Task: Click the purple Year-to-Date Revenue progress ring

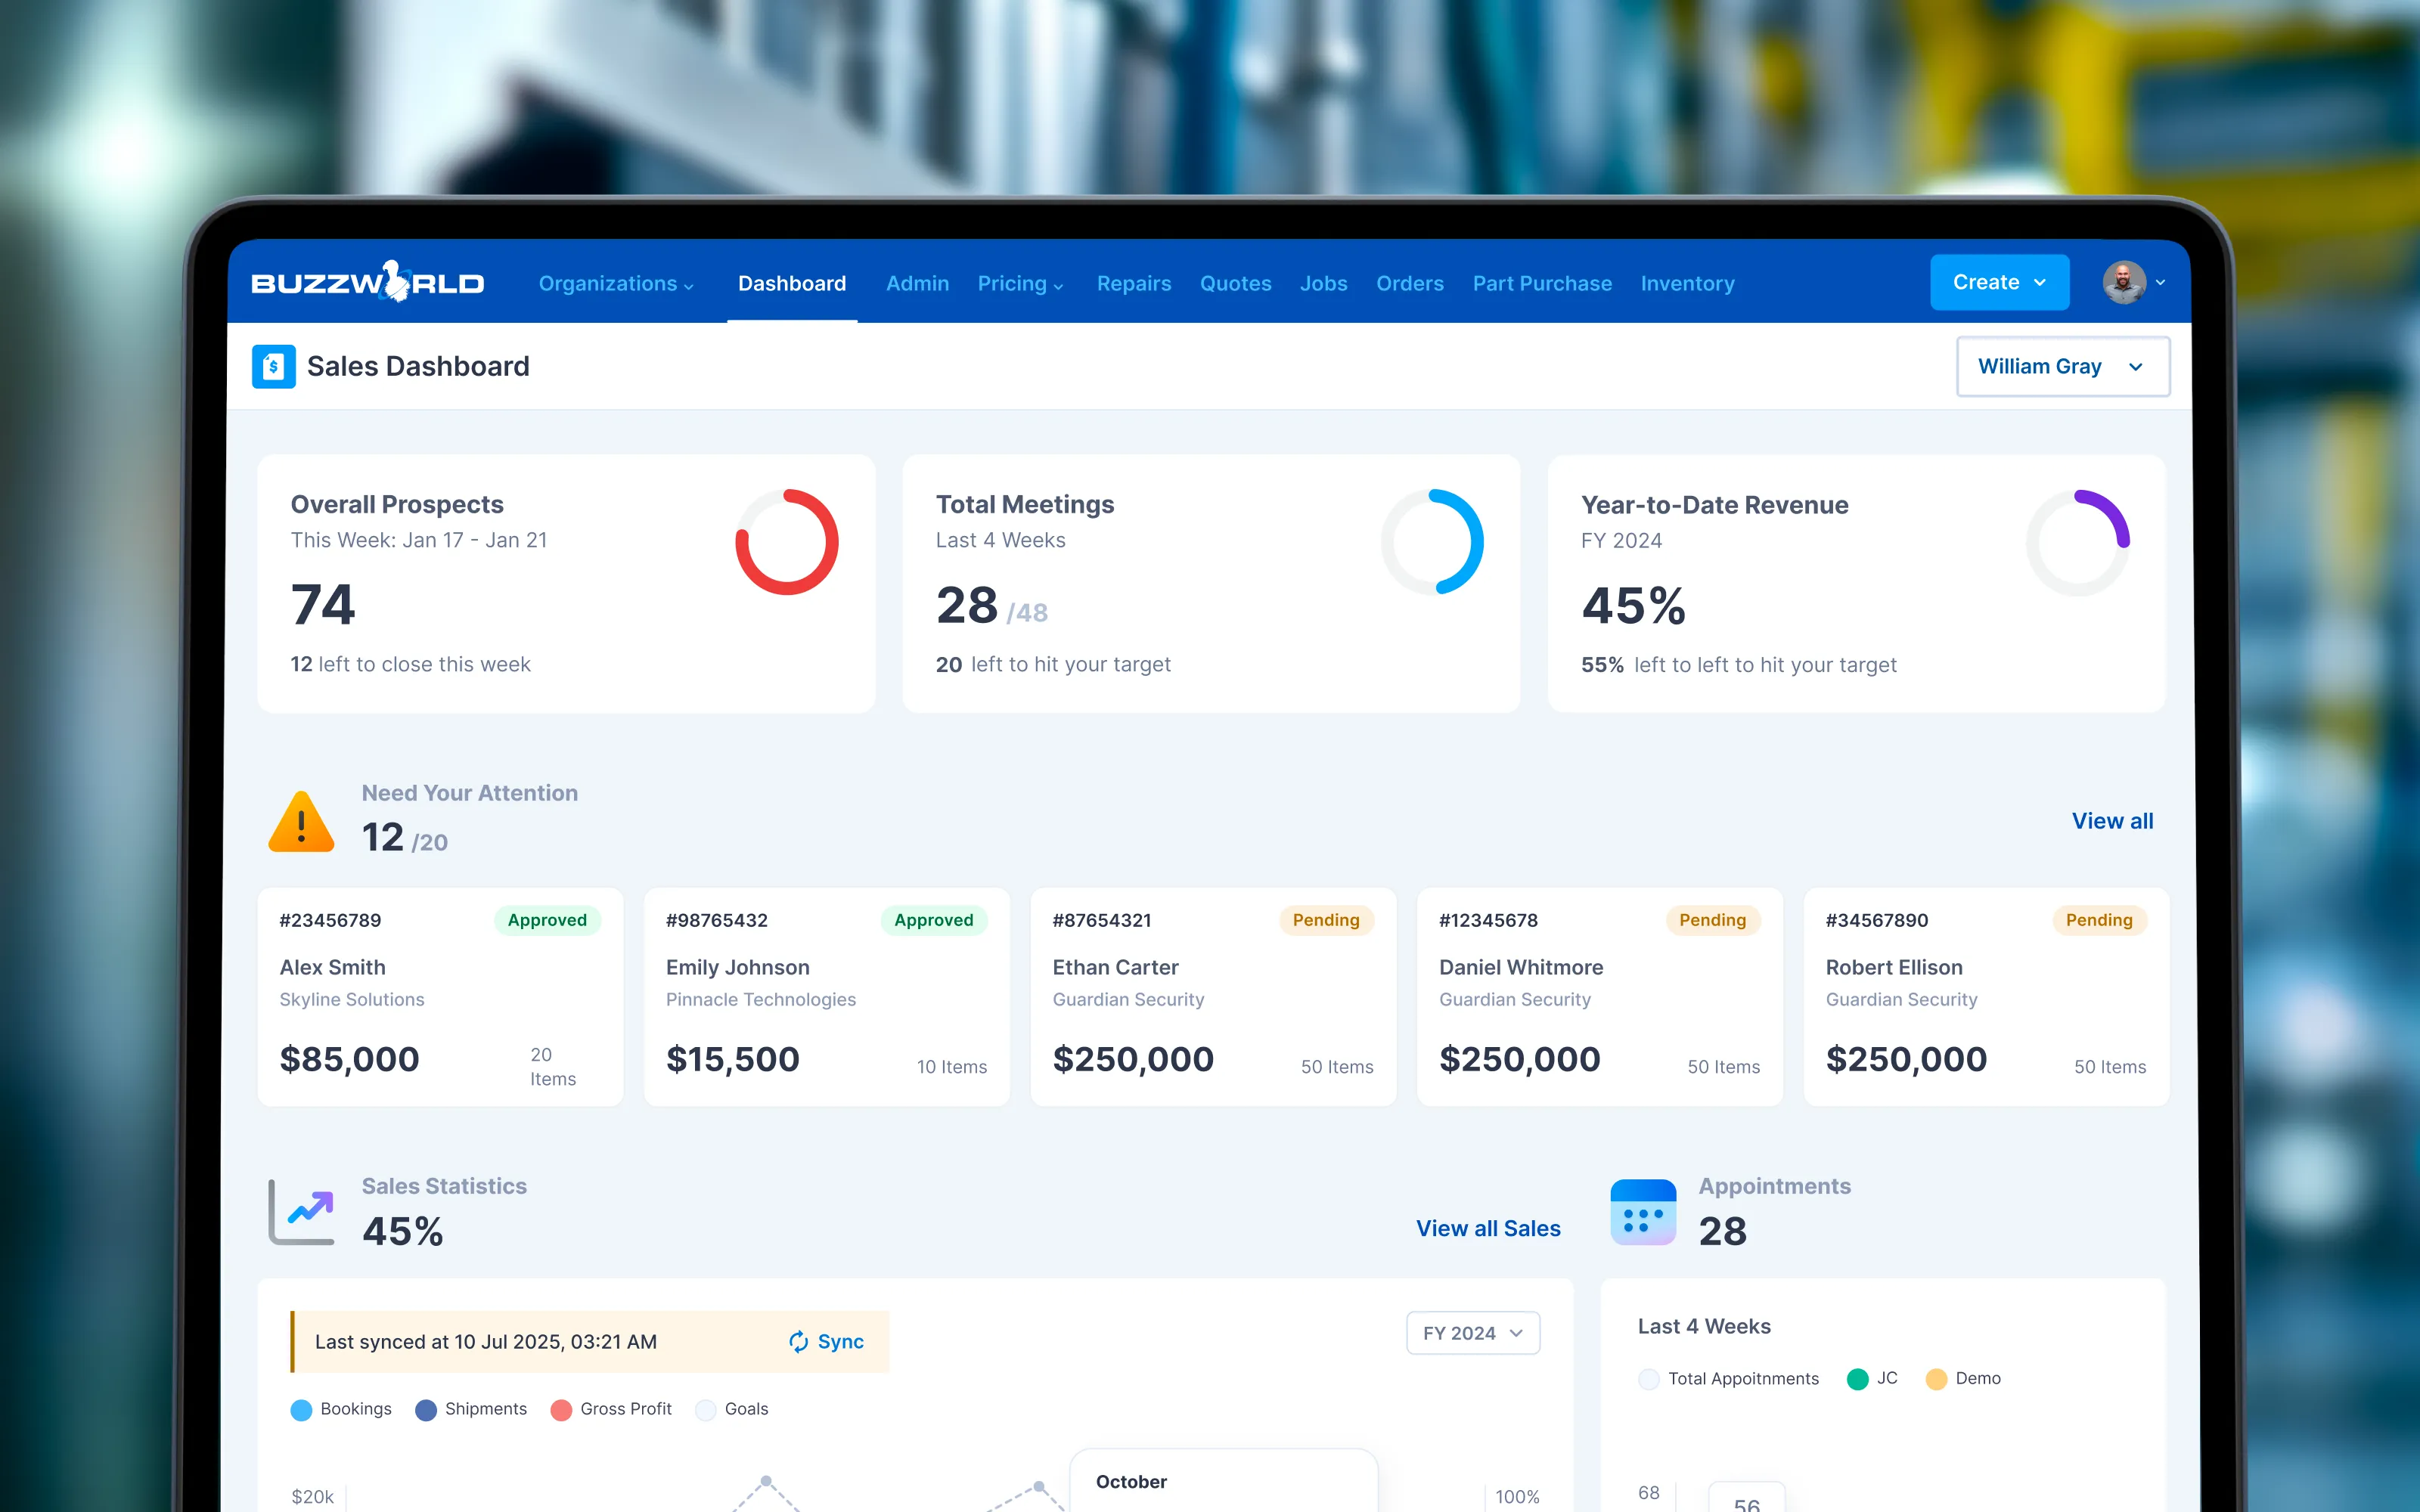Action: pyautogui.click(x=2077, y=542)
